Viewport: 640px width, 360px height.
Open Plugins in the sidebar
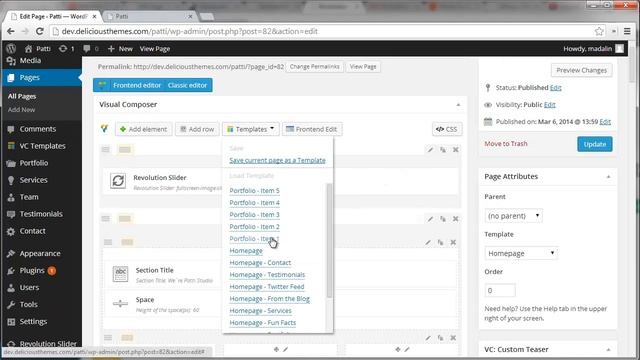click(32, 271)
